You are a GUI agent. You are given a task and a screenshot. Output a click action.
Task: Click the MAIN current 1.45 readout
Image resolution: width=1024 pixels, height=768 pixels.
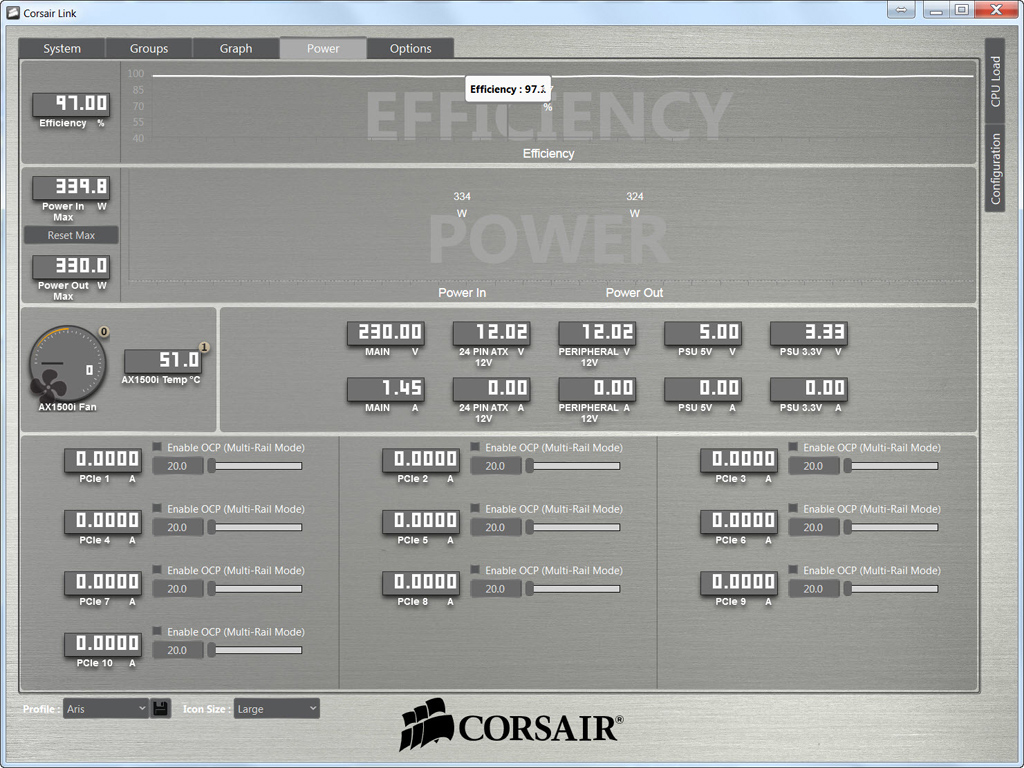pos(386,388)
